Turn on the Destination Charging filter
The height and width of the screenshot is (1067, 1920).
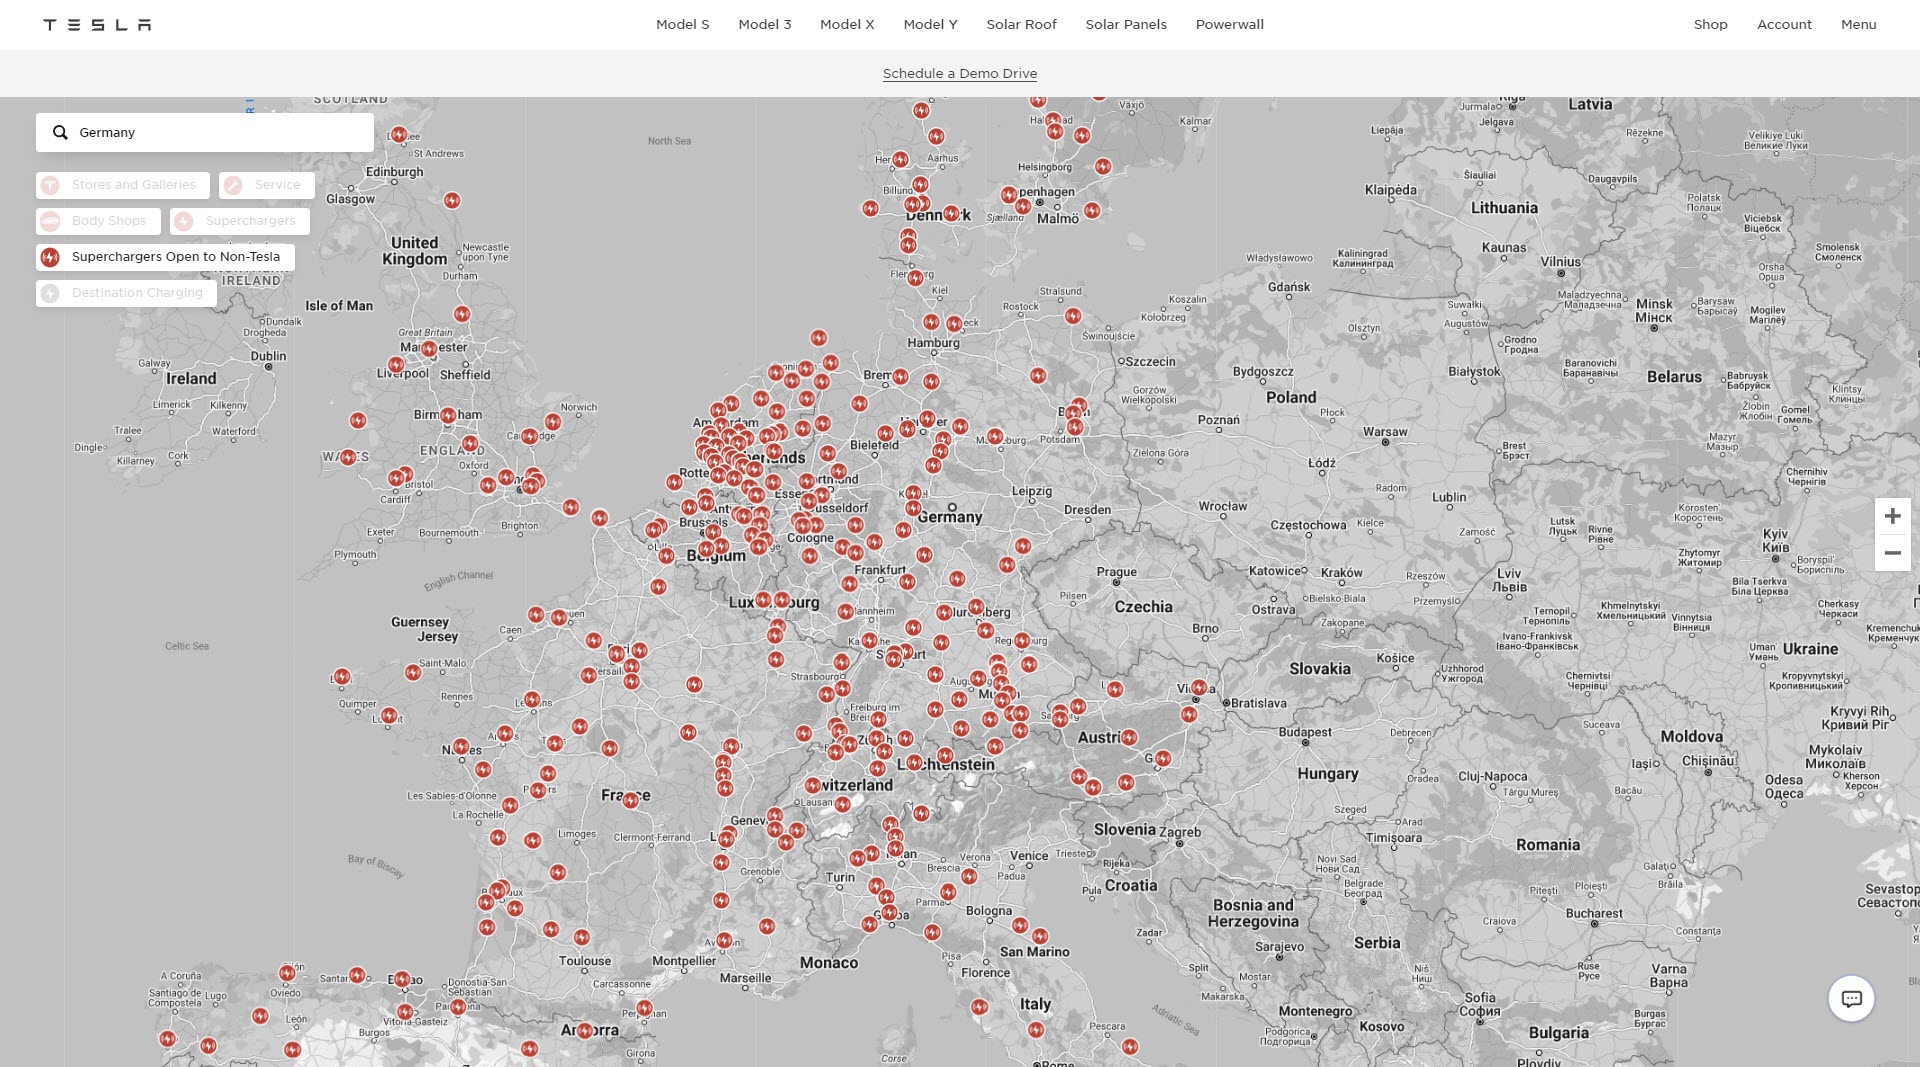[126, 293]
